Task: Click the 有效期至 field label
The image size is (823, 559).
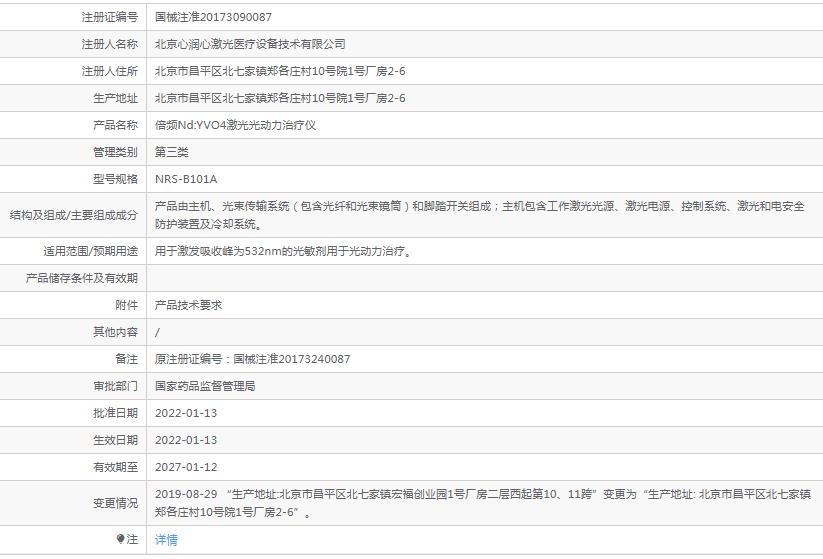Action: coord(115,467)
